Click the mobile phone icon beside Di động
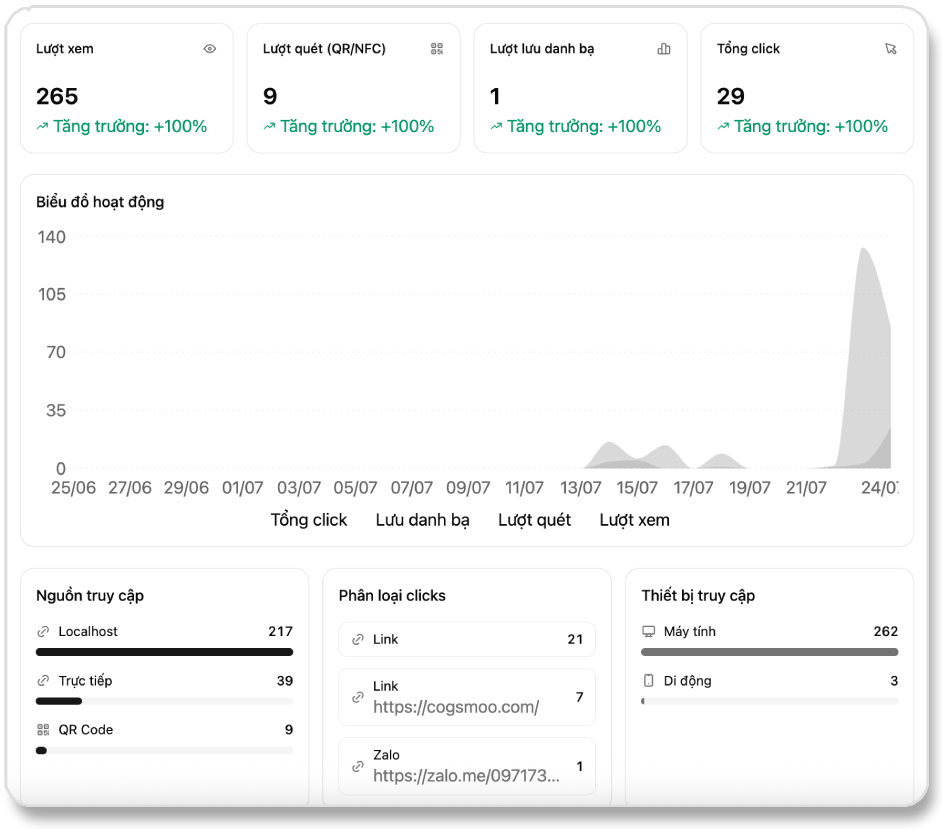Image resolution: width=942 pixels, height=831 pixels. point(649,681)
